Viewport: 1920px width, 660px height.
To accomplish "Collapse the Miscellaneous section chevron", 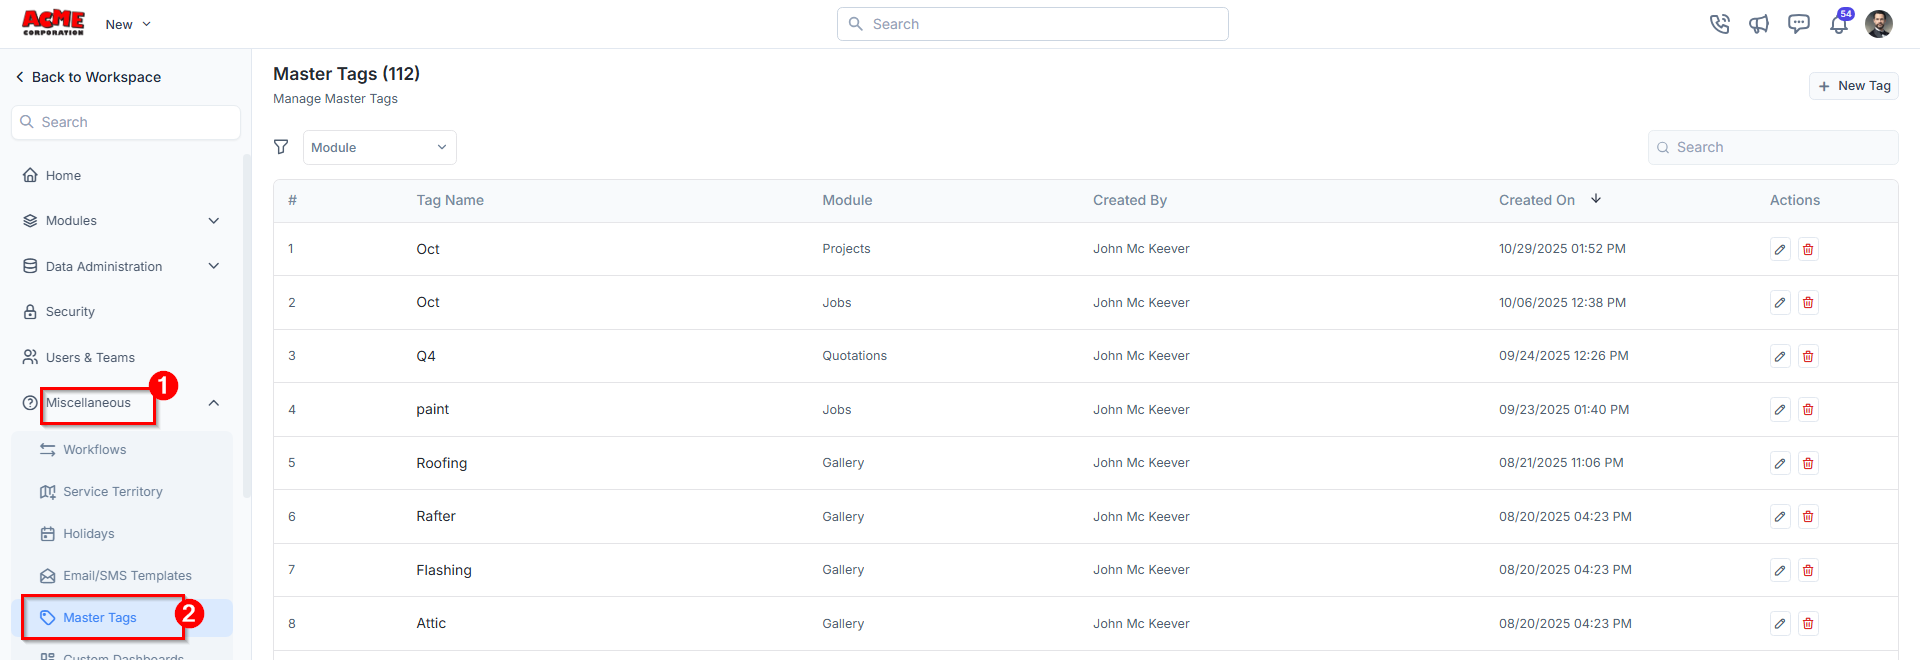I will 213,403.
